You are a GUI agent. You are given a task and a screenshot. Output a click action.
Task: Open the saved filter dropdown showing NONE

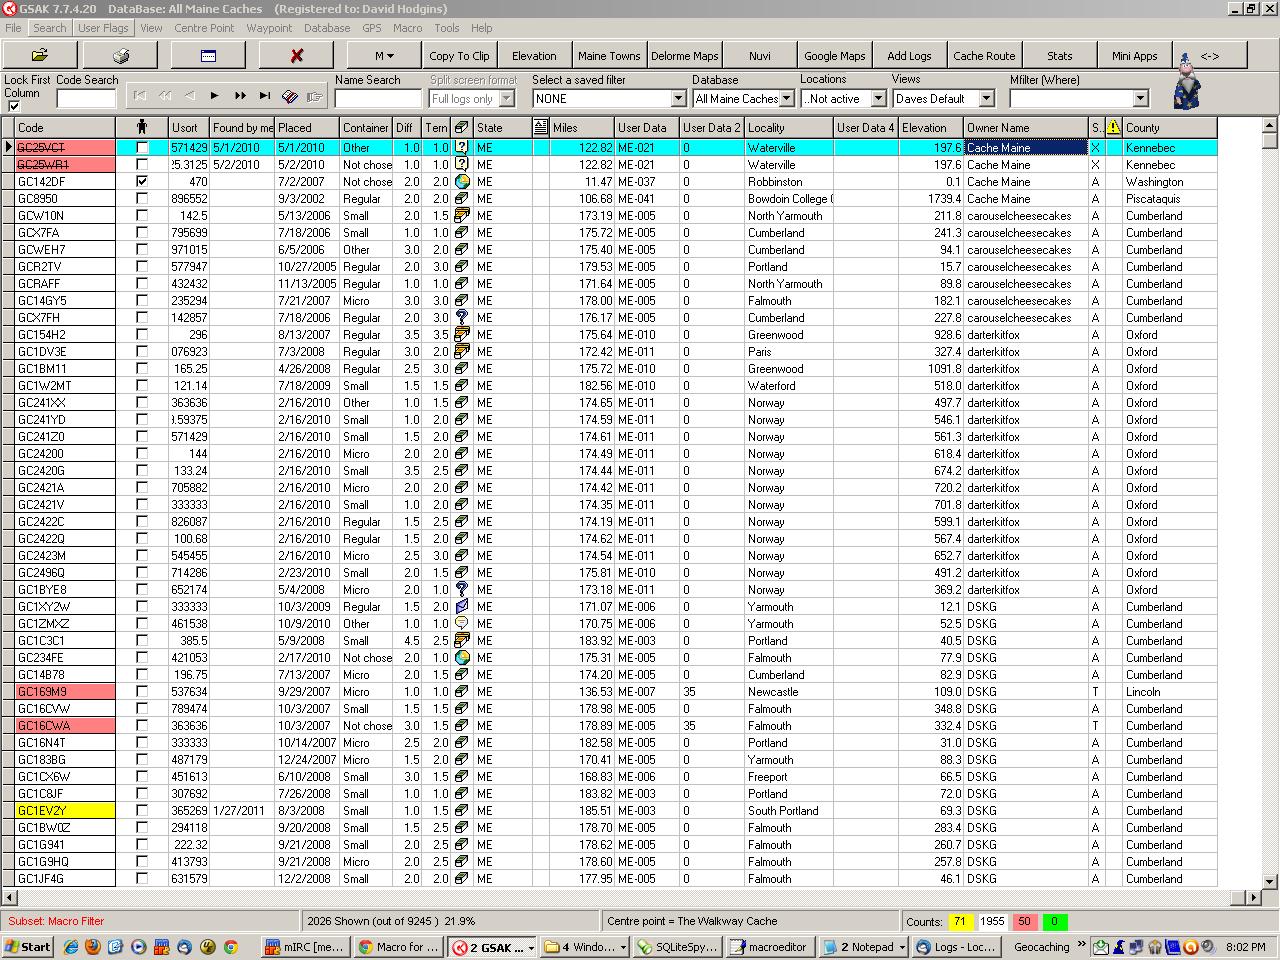(x=678, y=99)
